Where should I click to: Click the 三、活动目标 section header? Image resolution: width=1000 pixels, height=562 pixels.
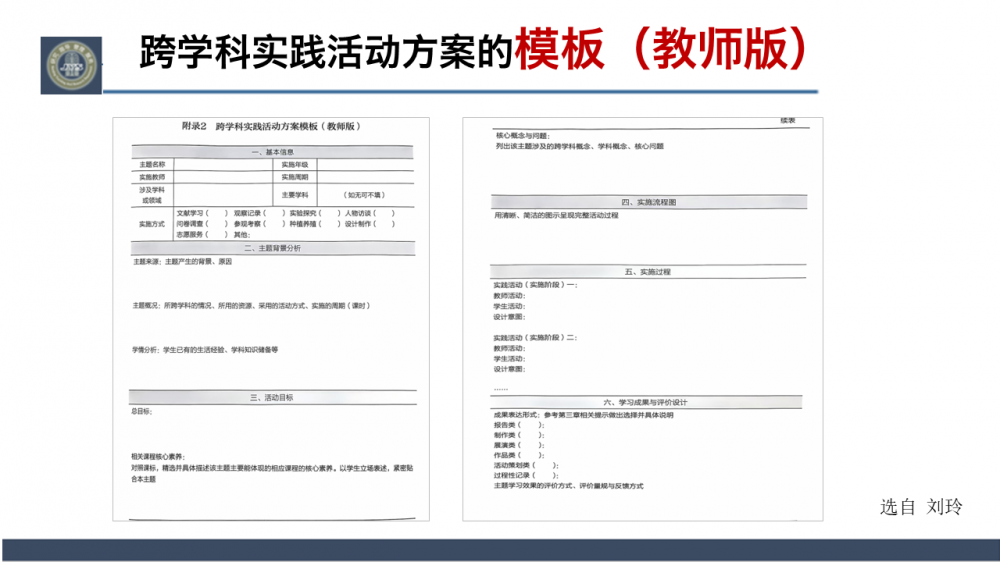272,398
